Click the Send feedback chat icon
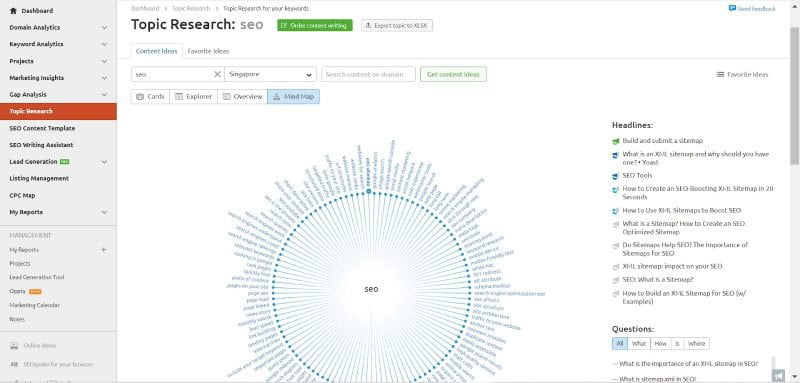 (x=733, y=9)
